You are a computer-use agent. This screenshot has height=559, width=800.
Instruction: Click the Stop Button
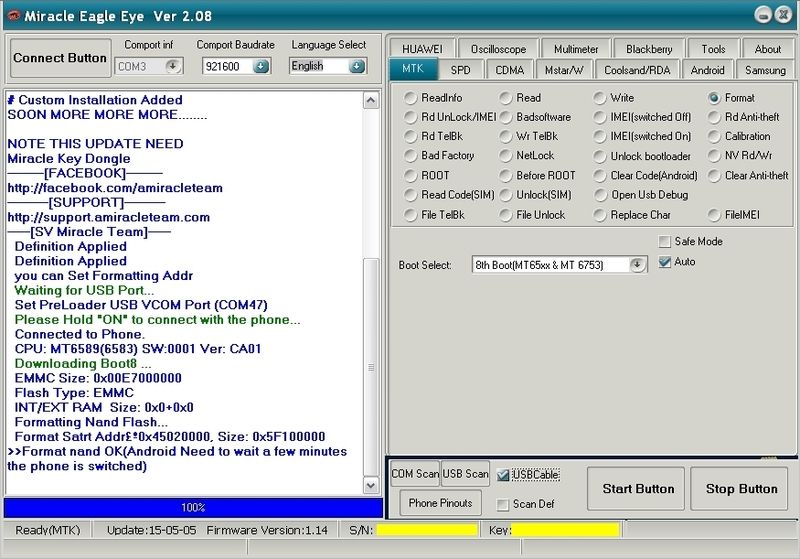[x=739, y=489]
